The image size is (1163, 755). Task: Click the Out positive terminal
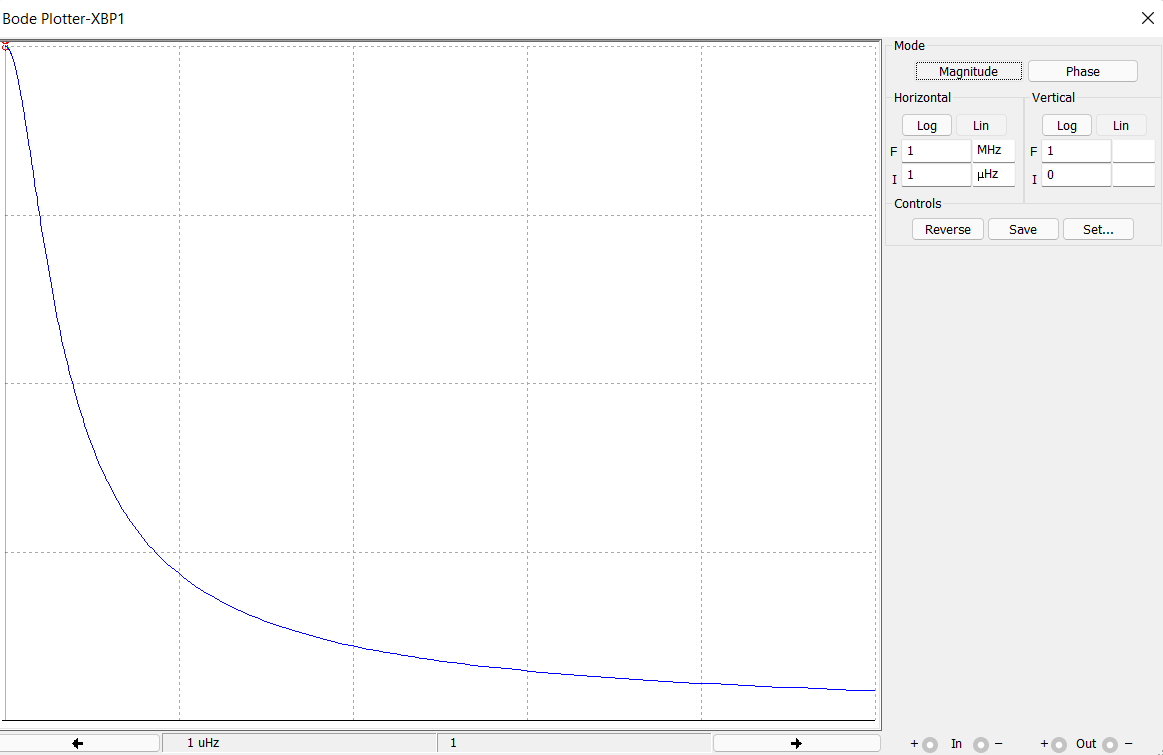(x=1059, y=745)
